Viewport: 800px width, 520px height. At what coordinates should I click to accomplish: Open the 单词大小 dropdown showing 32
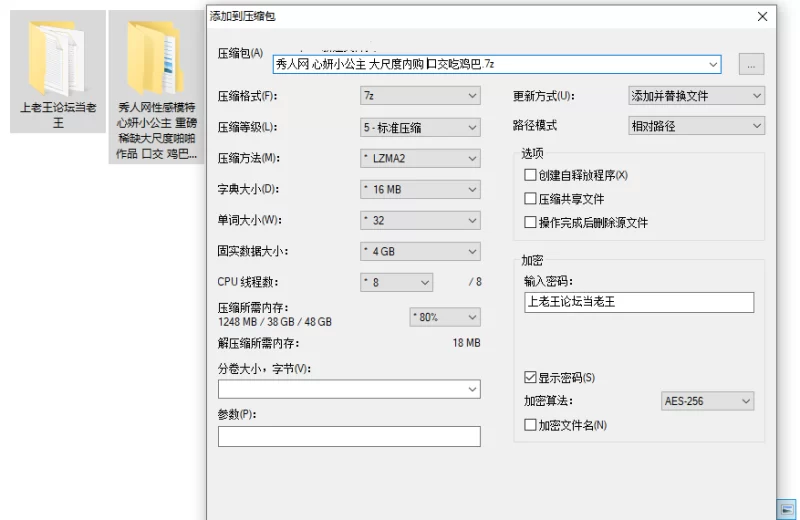click(x=420, y=220)
